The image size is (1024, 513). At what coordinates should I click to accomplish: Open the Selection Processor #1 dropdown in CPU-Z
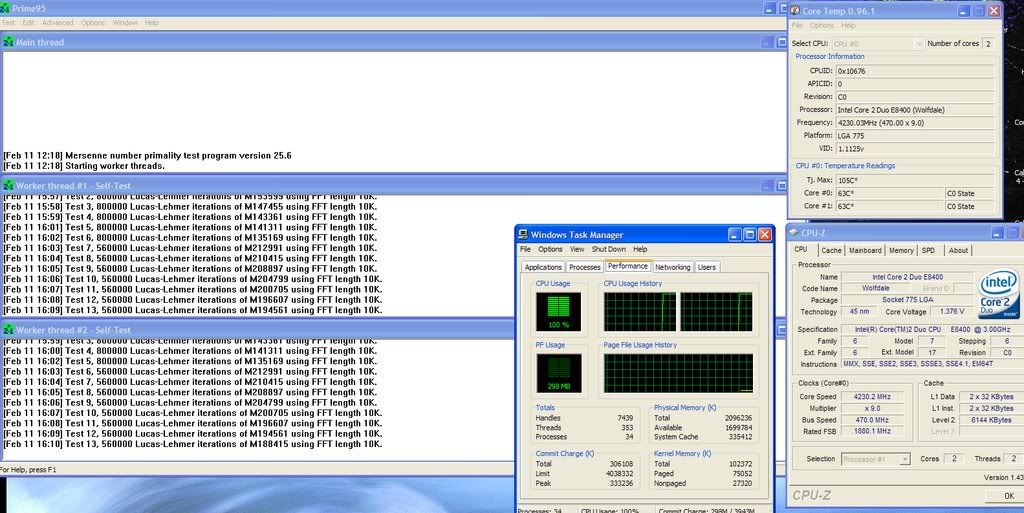coord(876,459)
